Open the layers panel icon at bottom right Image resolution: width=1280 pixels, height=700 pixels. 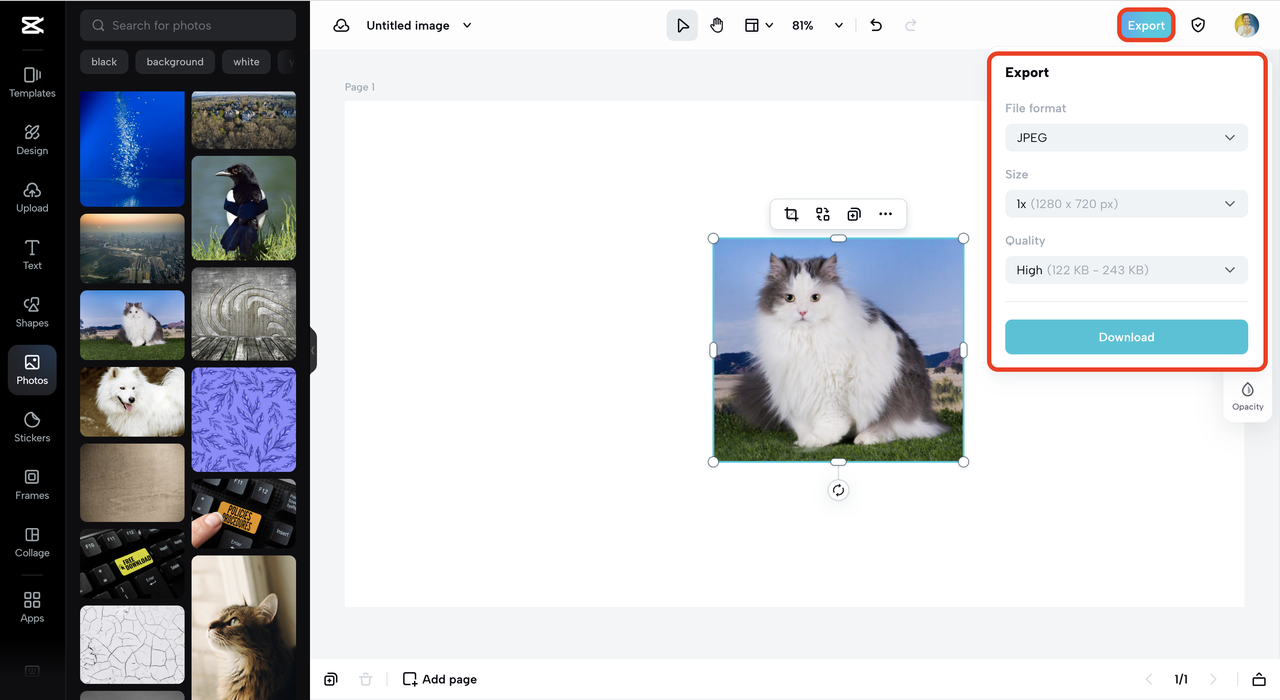tap(1259, 679)
